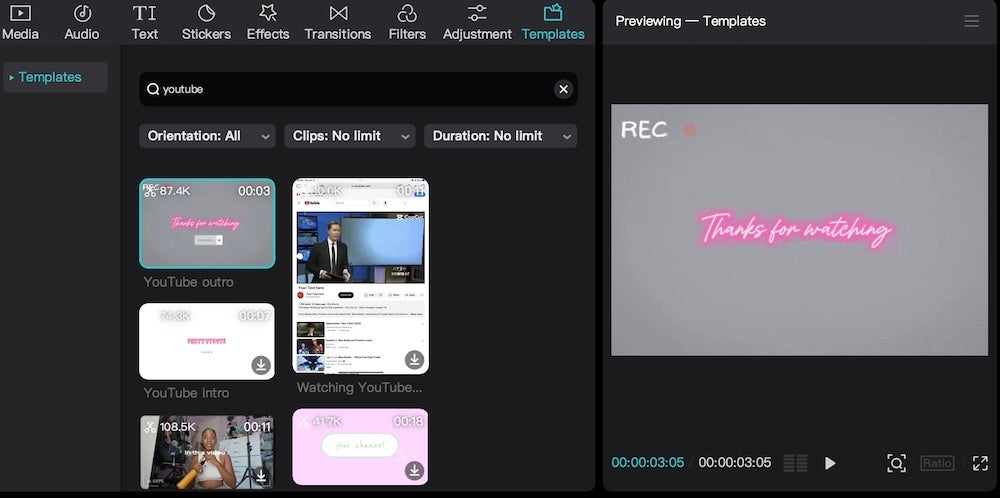Select the pink 41.7K template thumbnail
Viewport: 1000px width, 498px height.
point(360,447)
